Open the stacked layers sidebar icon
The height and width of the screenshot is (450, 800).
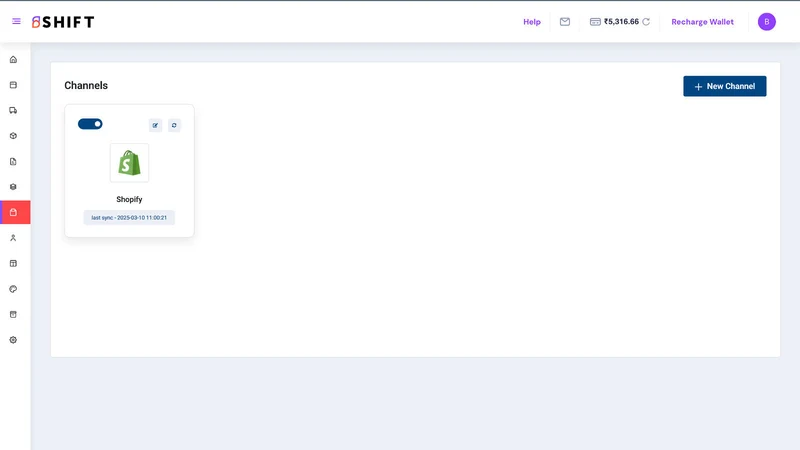click(13, 187)
